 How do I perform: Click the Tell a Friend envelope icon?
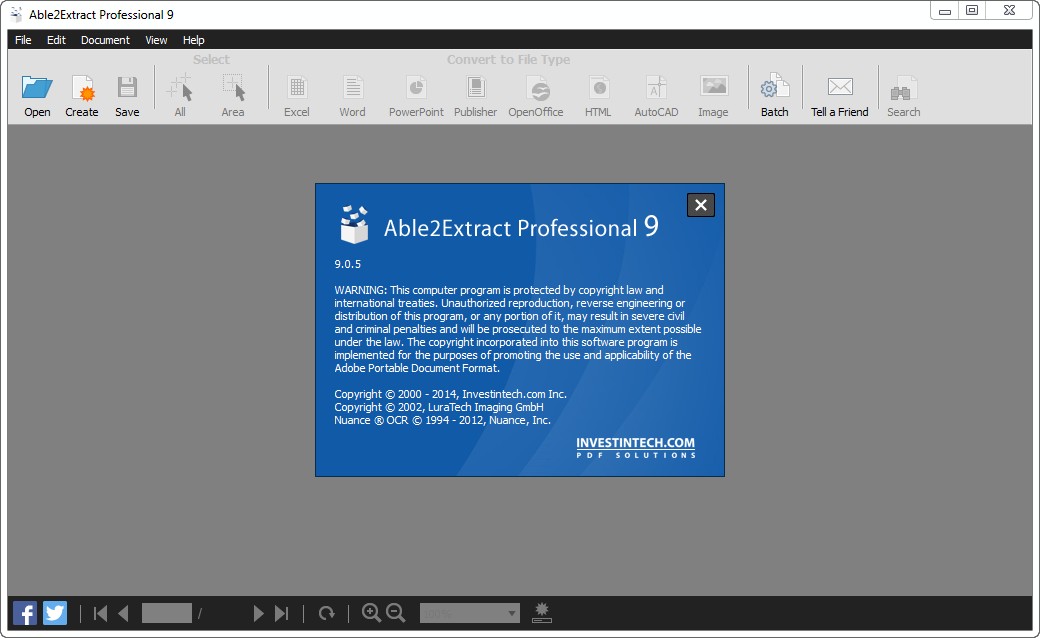(x=840, y=86)
